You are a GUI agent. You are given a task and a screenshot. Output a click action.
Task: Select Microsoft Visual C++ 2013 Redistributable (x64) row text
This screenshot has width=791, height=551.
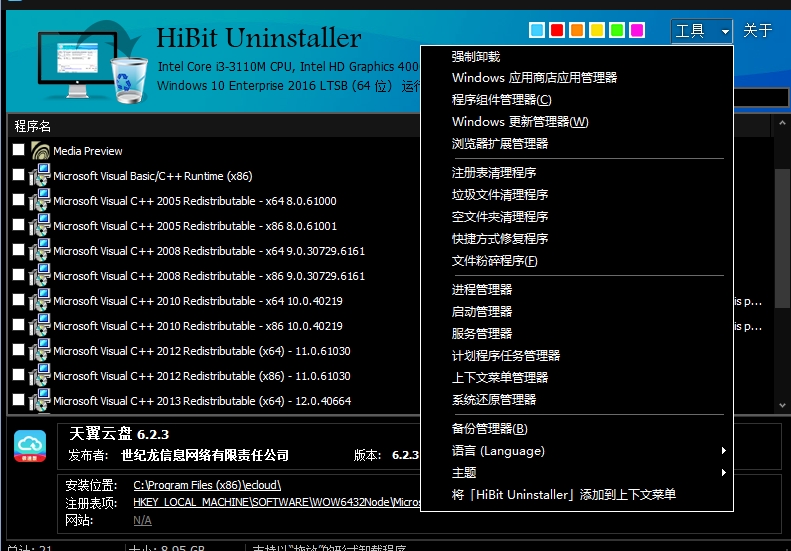point(202,401)
